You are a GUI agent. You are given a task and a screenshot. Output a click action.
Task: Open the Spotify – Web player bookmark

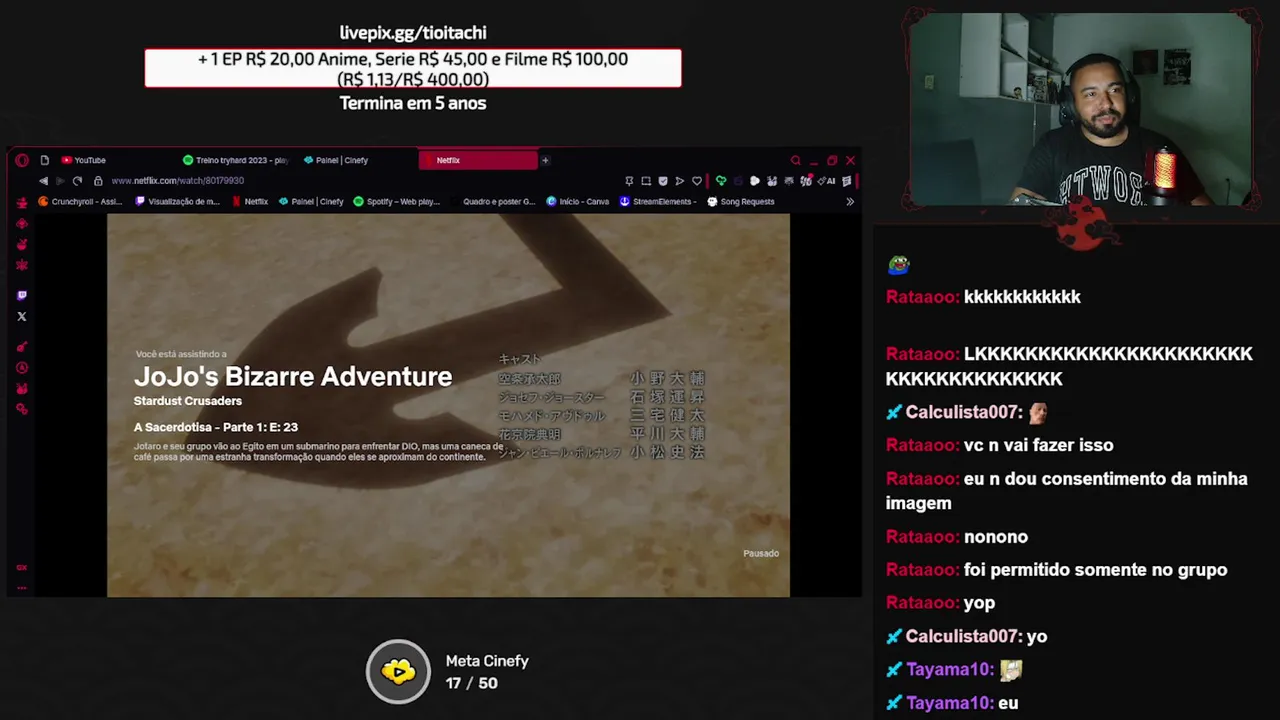[397, 201]
